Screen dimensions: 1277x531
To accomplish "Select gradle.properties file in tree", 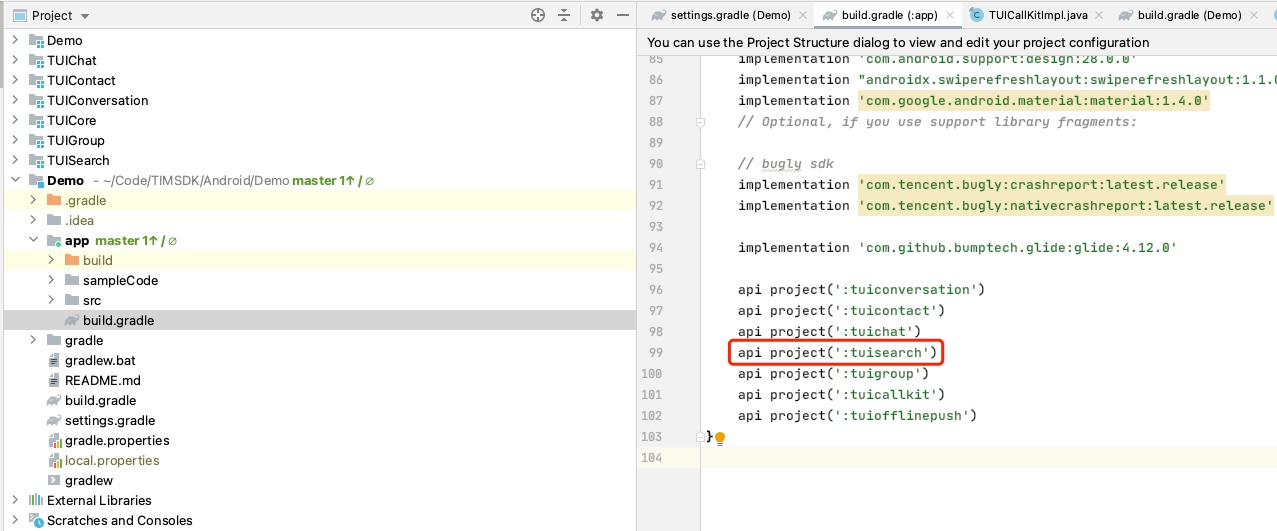I will point(116,440).
